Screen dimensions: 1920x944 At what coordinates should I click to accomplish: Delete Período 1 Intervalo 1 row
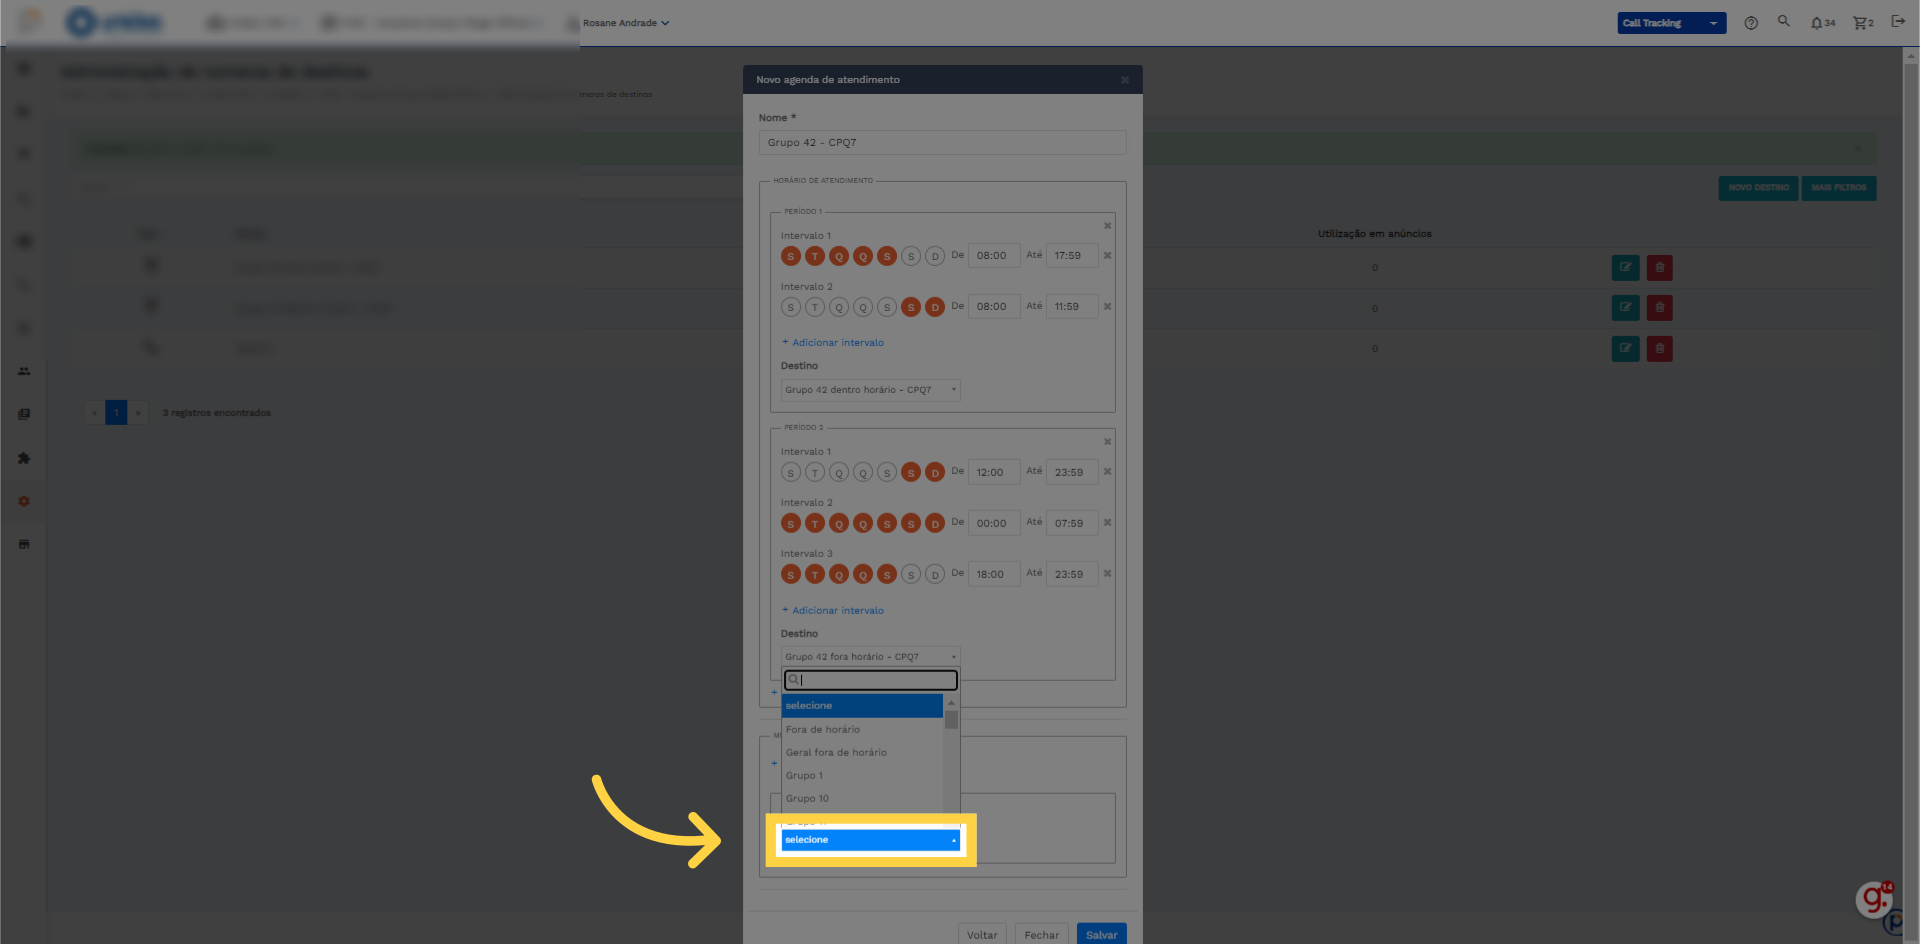(1107, 256)
